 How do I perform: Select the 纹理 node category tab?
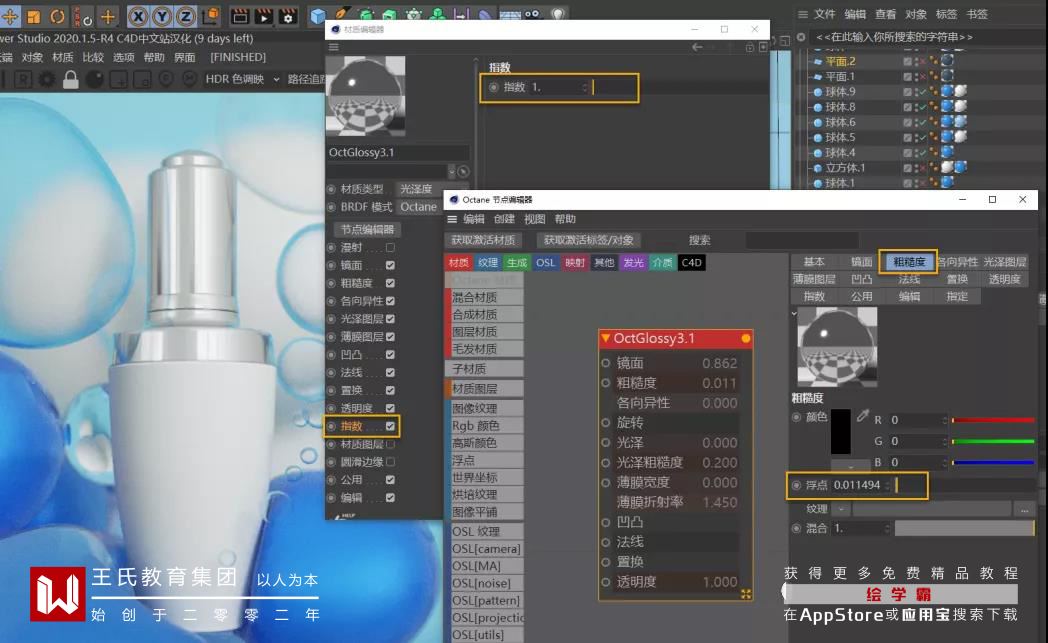pyautogui.click(x=488, y=263)
